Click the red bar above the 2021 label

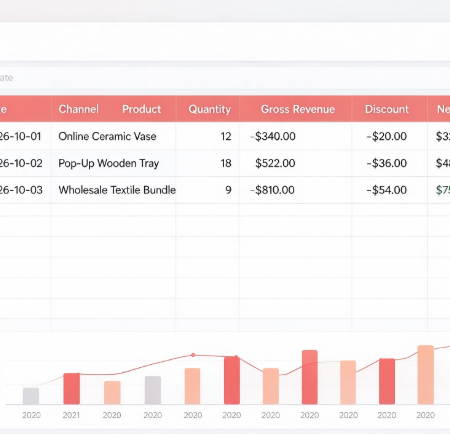[71, 389]
